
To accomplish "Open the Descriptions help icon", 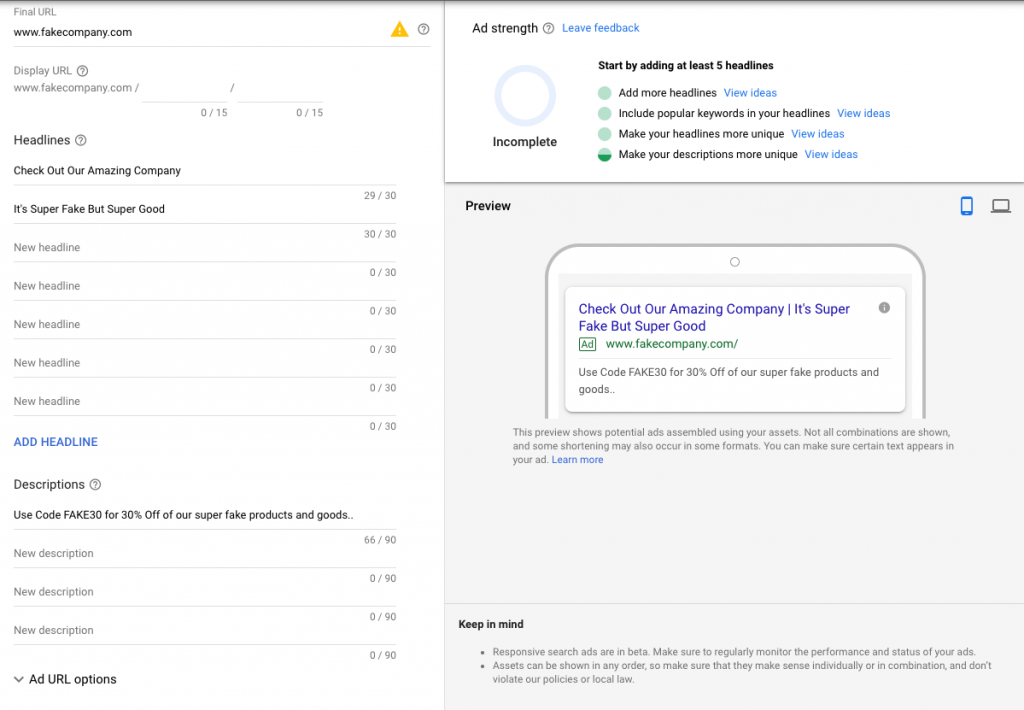I will pyautogui.click(x=95, y=485).
